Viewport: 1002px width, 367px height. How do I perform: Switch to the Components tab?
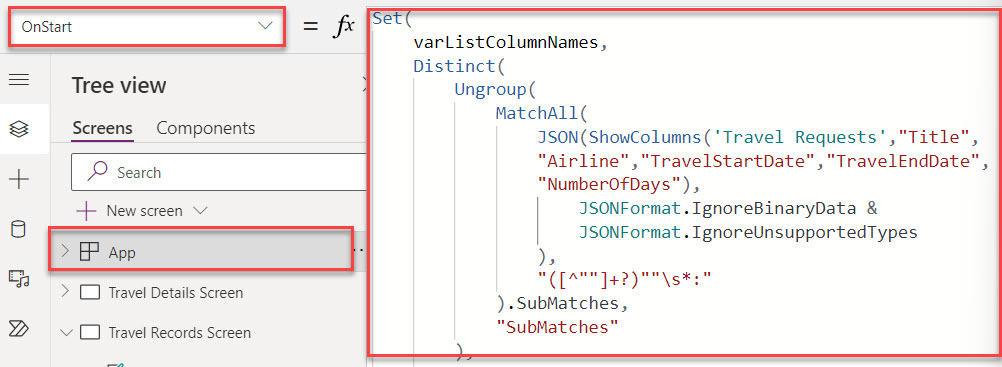(206, 128)
